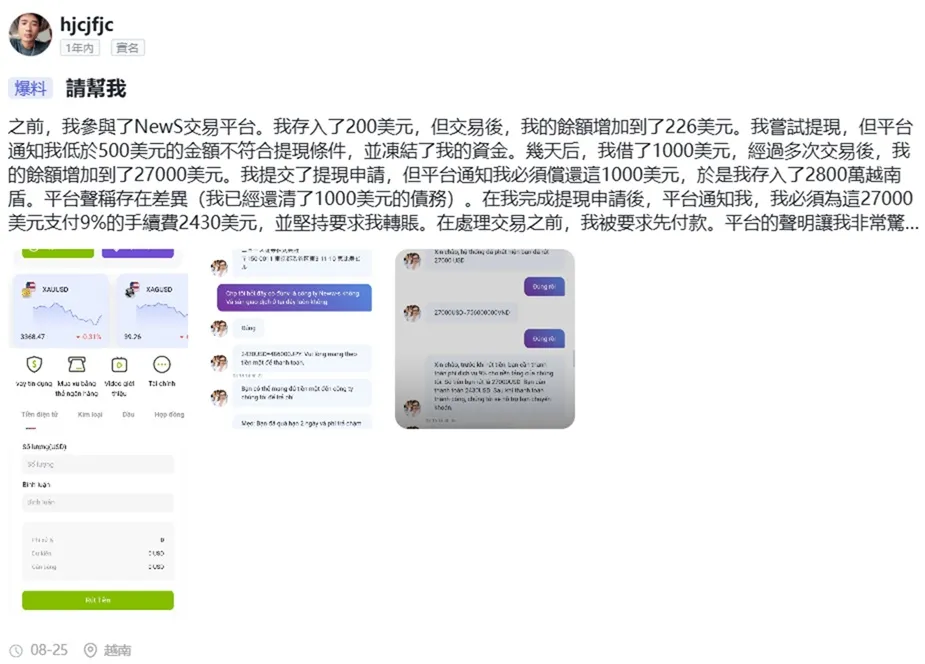The image size is (925, 664).
Task: Click the clock icon beside the date
Action: pos(16,650)
